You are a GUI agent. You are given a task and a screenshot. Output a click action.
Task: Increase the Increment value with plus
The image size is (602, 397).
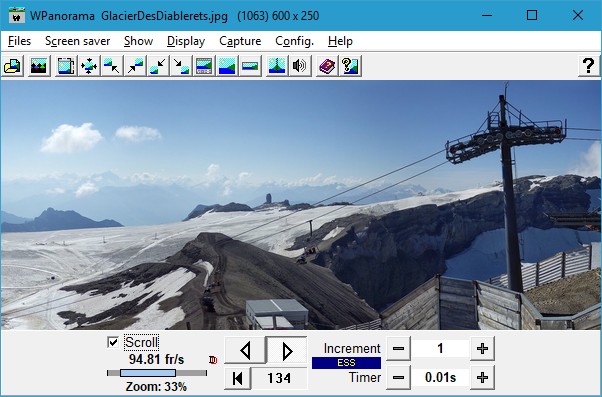[482, 349]
